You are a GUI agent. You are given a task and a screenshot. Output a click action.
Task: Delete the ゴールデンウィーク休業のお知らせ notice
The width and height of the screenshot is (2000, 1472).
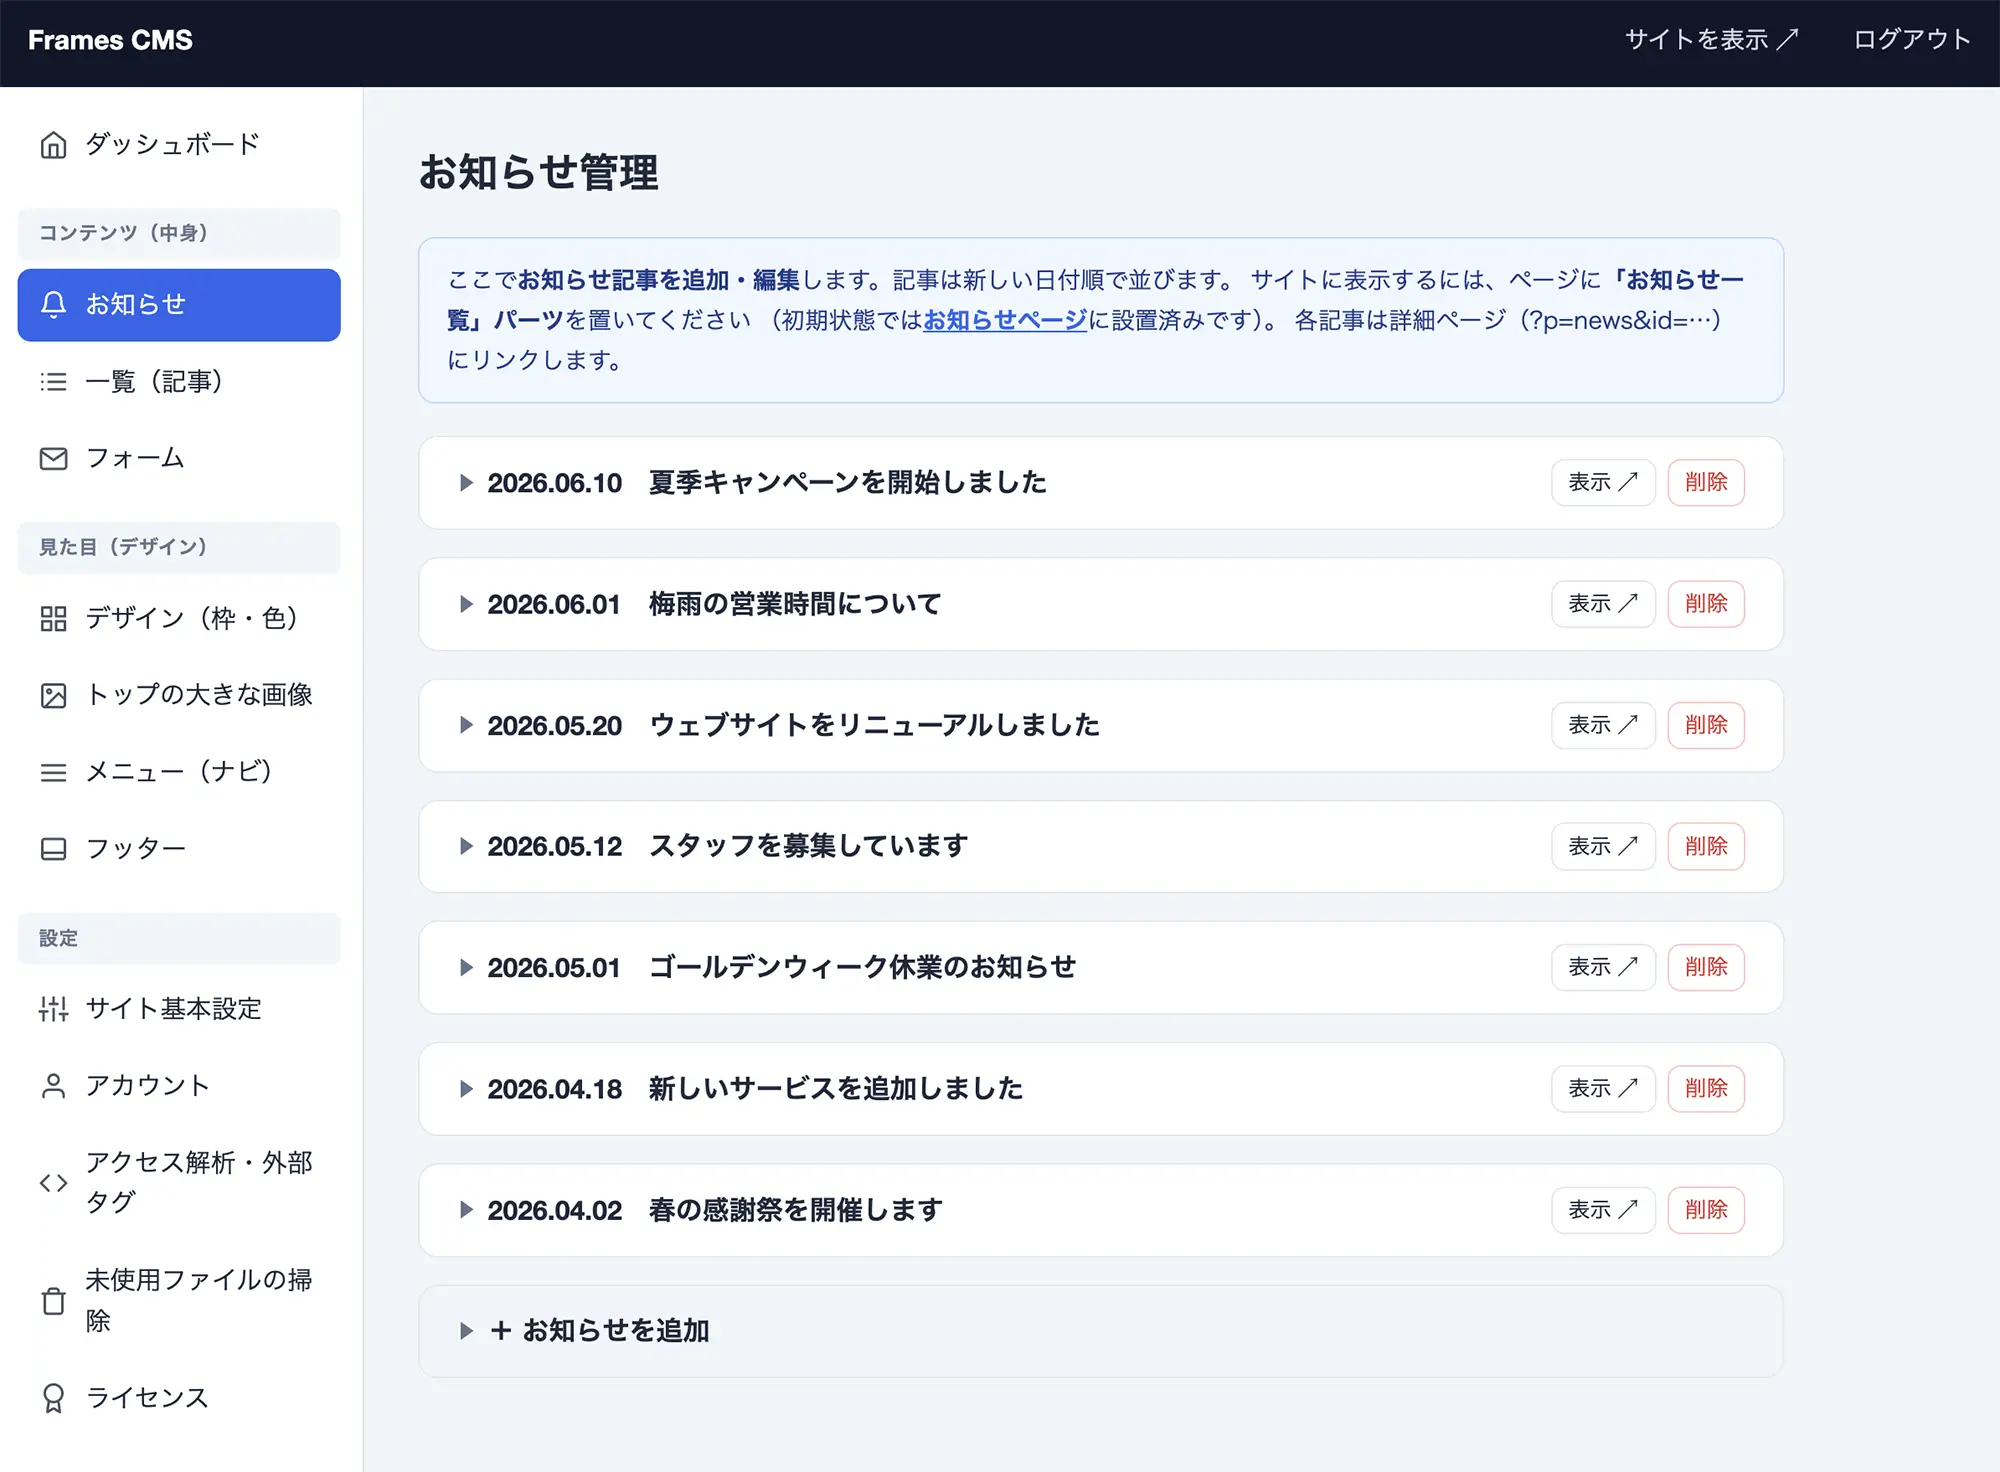pos(1706,968)
